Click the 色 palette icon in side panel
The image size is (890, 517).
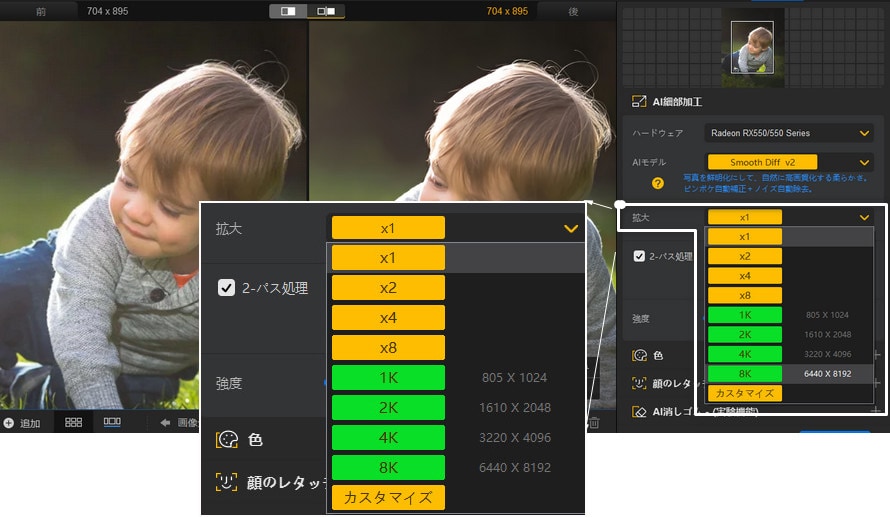(x=639, y=355)
